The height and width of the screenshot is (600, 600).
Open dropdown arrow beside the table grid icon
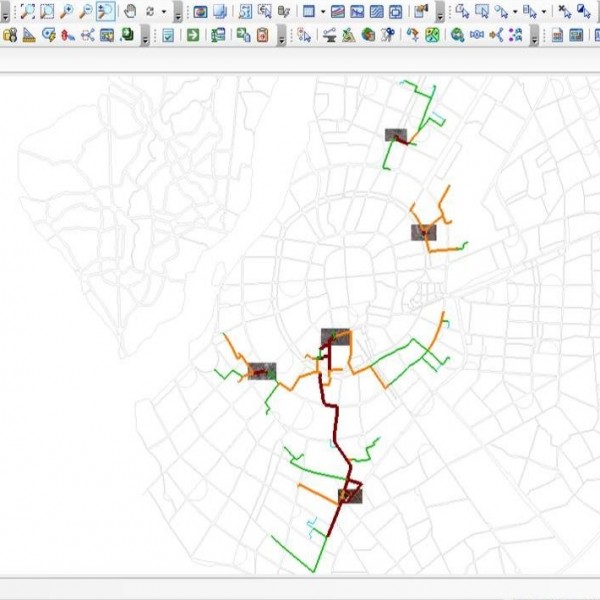322,13
